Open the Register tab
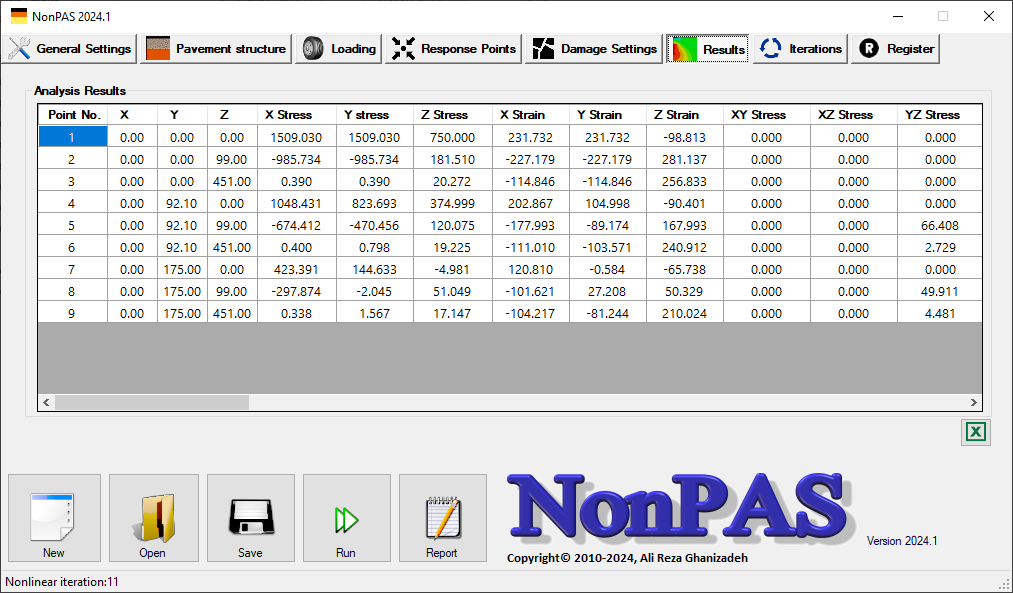The image size is (1013, 593). [896, 48]
